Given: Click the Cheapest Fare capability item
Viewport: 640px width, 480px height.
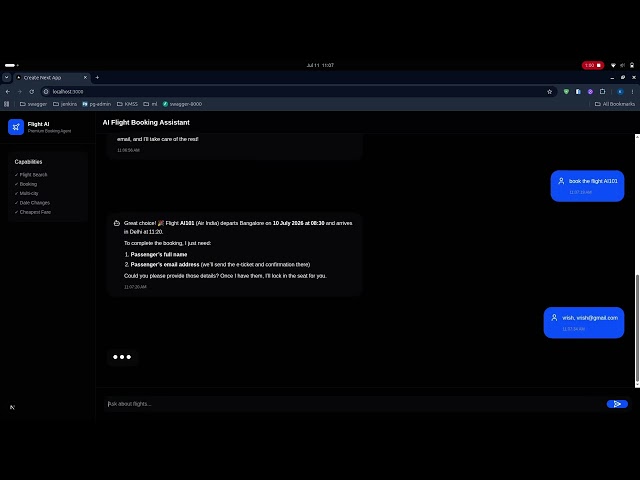Looking at the screenshot, I should pyautogui.click(x=33, y=212).
